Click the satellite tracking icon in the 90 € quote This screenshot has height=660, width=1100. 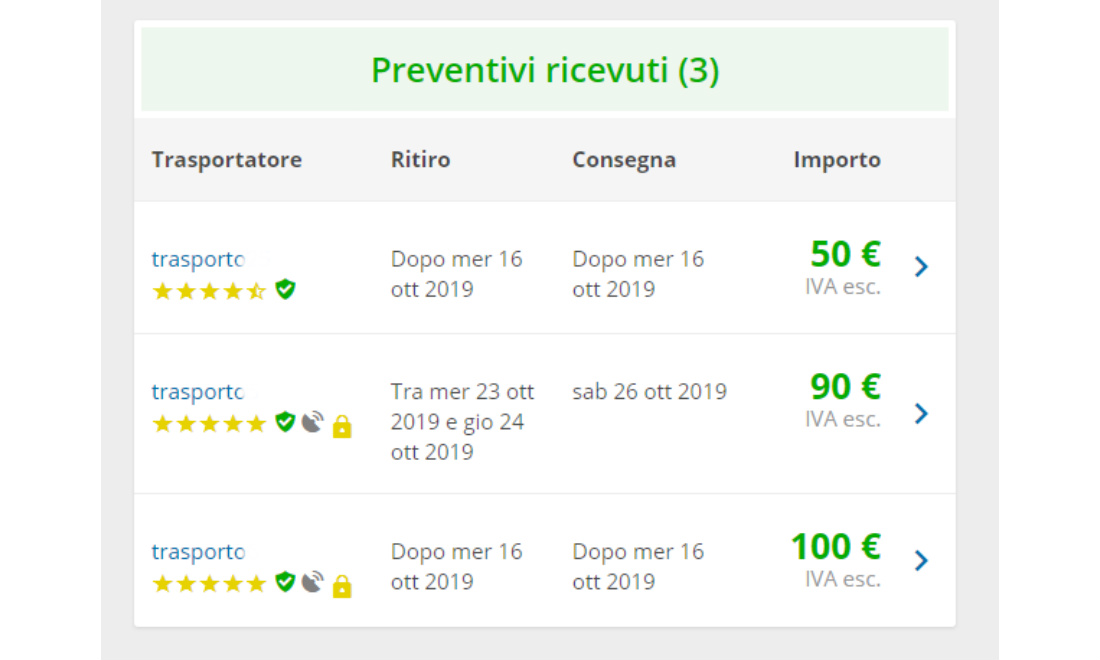[313, 422]
